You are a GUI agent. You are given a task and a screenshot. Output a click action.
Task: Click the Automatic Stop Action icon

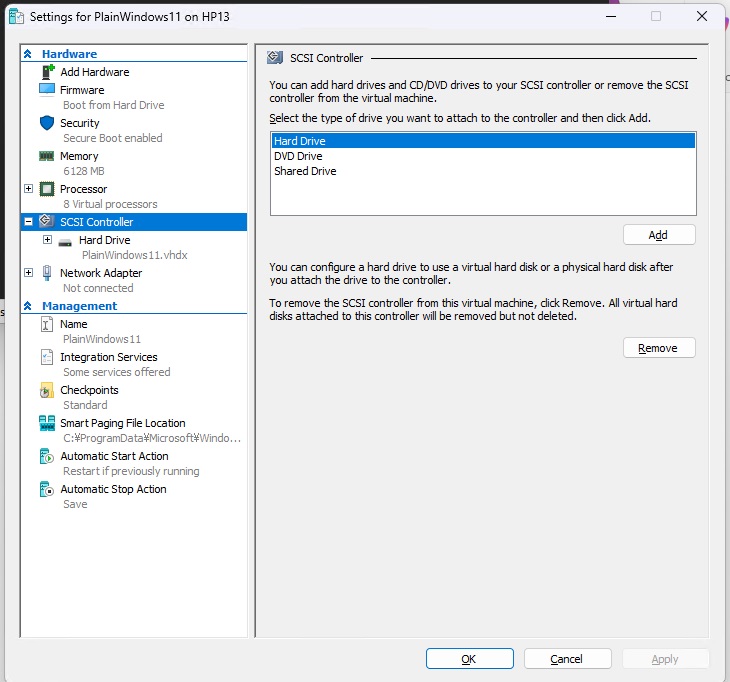click(47, 489)
